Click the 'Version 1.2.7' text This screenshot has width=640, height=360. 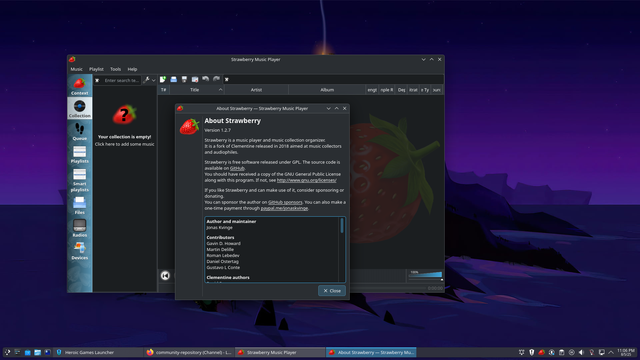click(x=217, y=130)
